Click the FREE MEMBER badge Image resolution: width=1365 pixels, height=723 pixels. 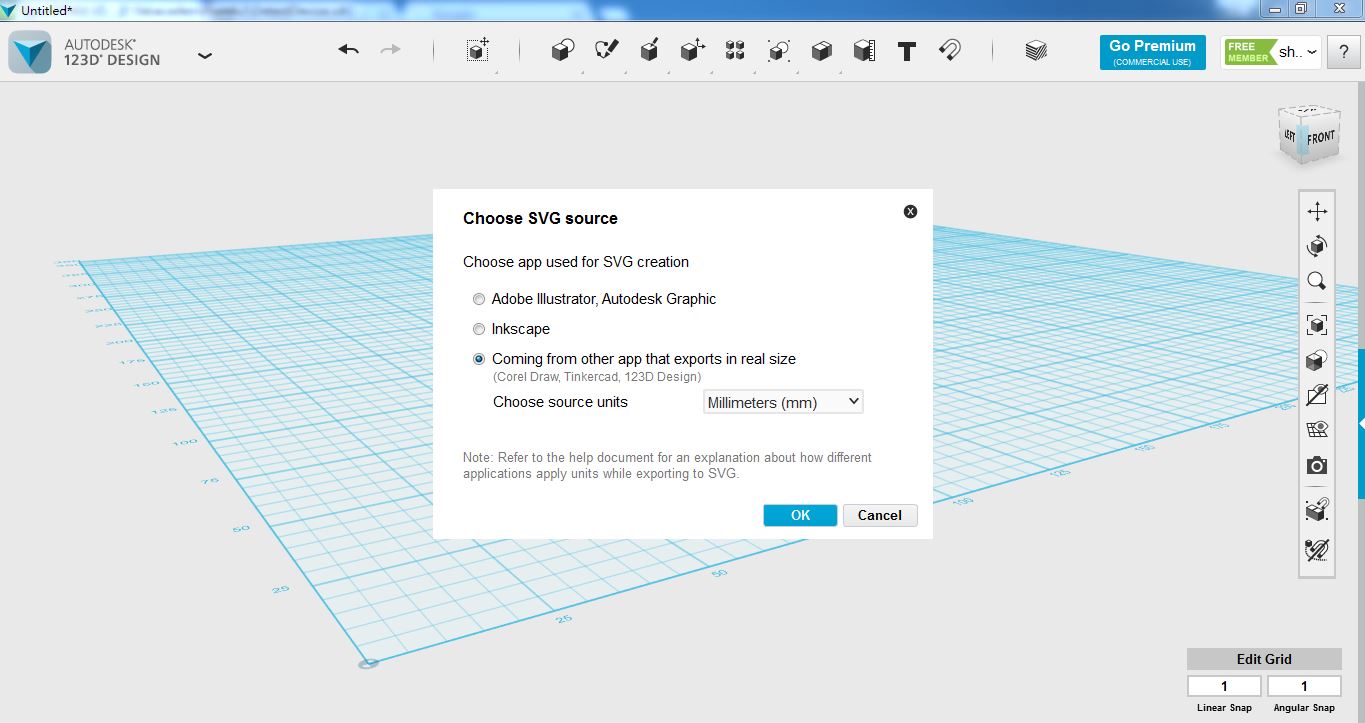1249,52
